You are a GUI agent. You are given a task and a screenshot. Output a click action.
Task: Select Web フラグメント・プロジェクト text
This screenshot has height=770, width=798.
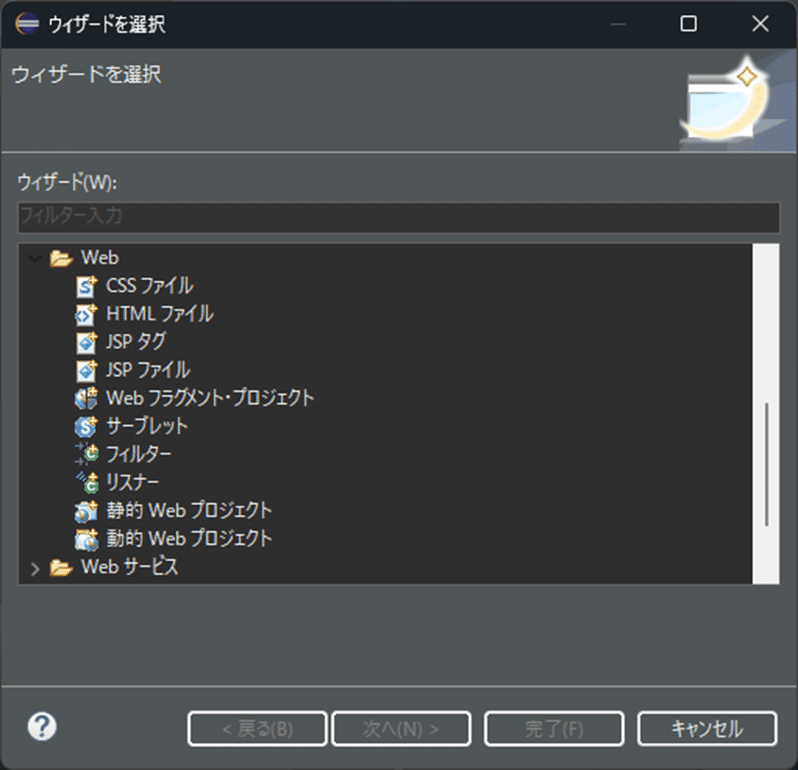pyautogui.click(x=210, y=398)
